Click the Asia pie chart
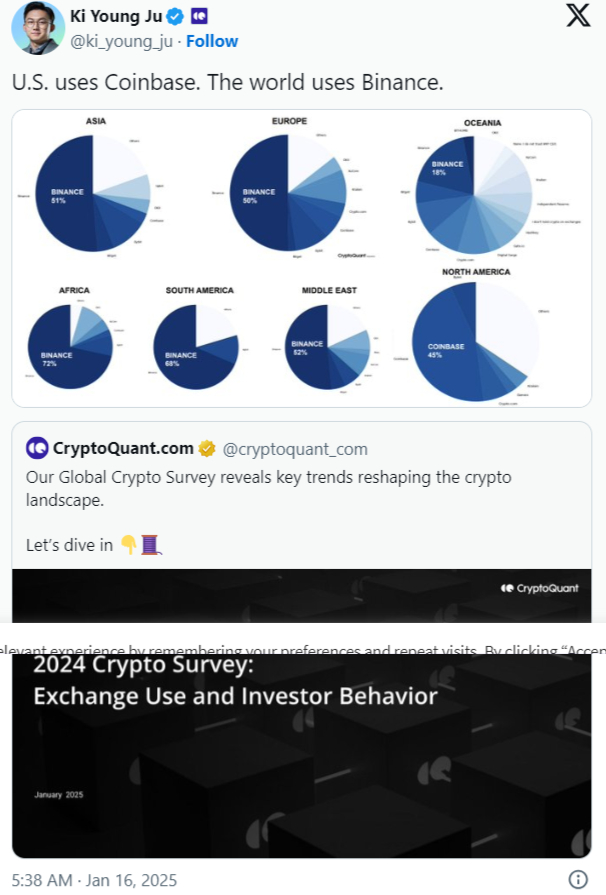 93,190
